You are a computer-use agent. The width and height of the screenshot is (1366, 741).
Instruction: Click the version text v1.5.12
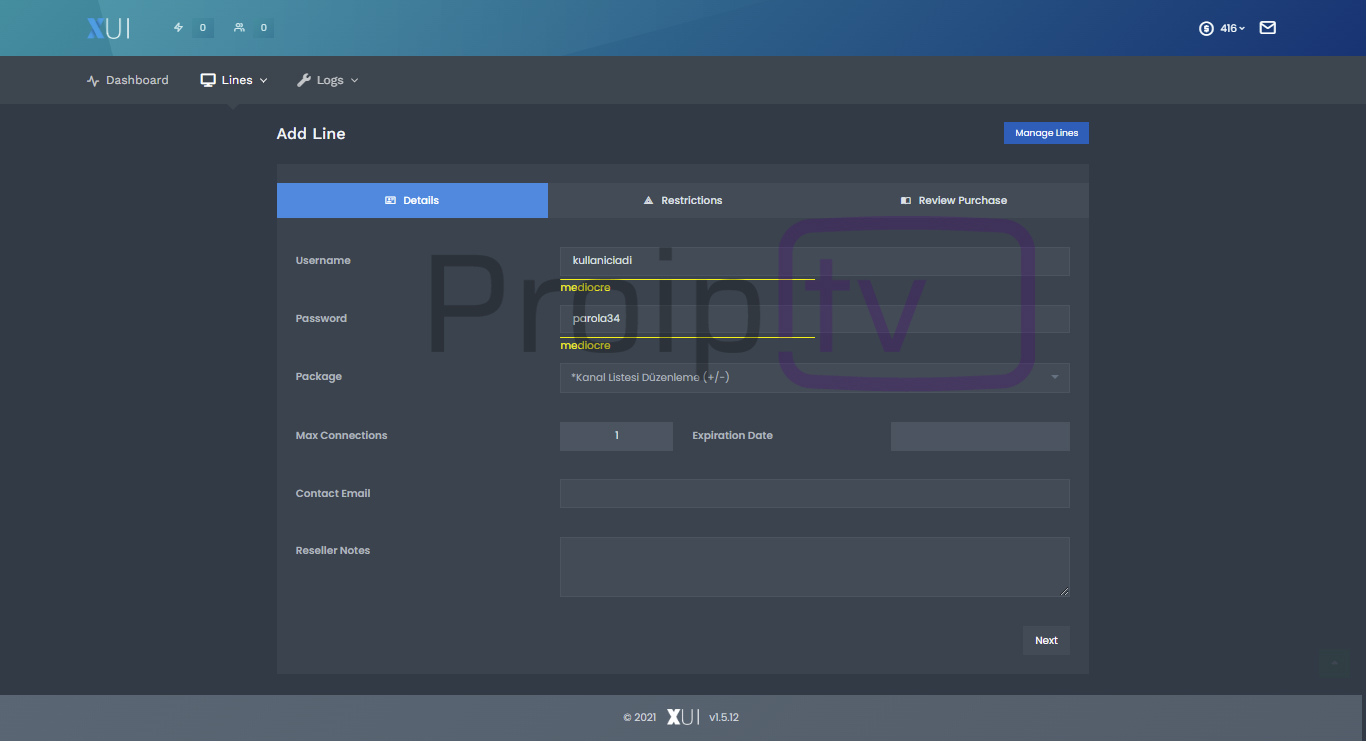[x=723, y=718]
